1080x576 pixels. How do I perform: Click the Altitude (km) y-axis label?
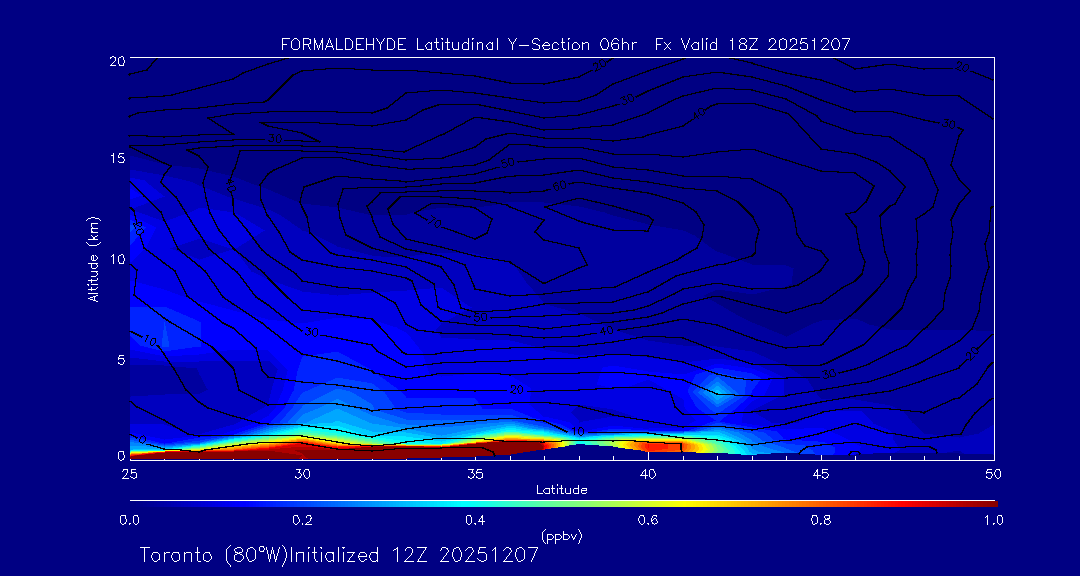click(x=93, y=258)
